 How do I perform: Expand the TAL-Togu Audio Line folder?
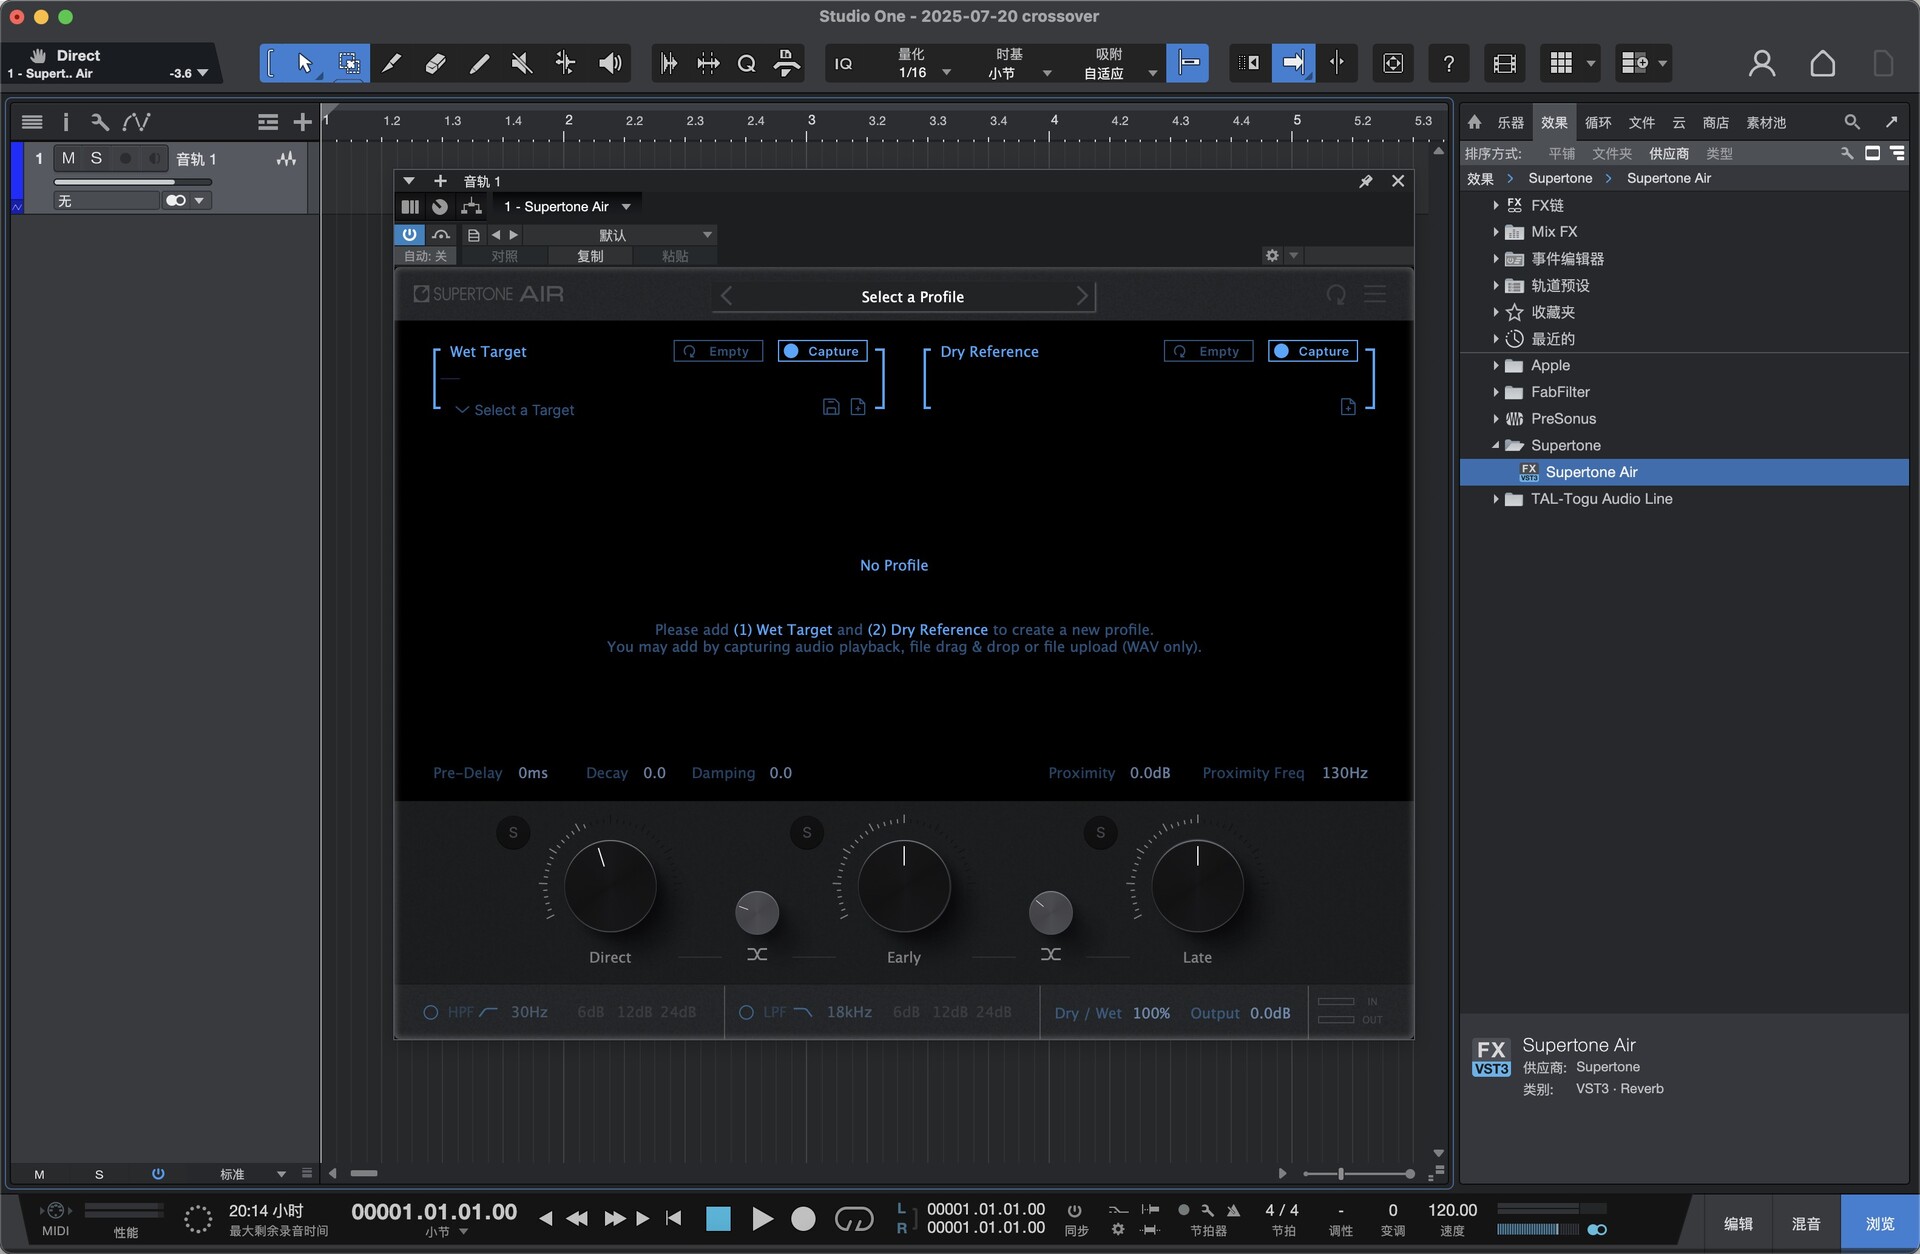click(1496, 499)
